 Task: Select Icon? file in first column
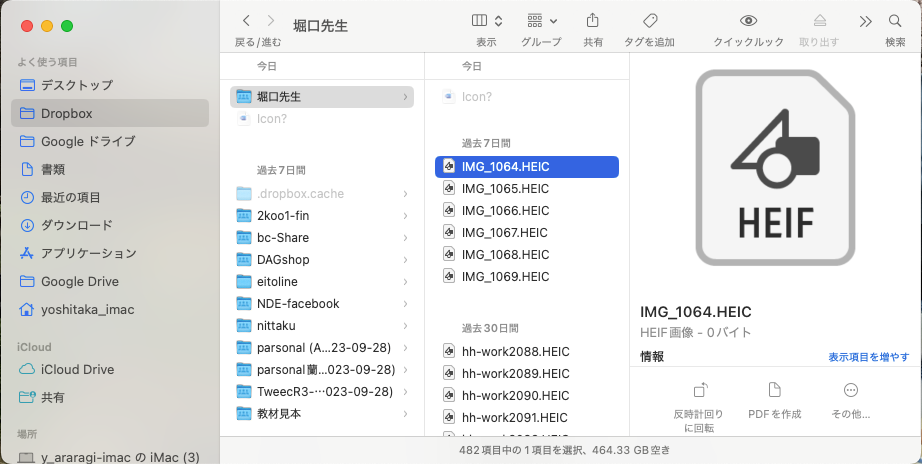(x=322, y=119)
